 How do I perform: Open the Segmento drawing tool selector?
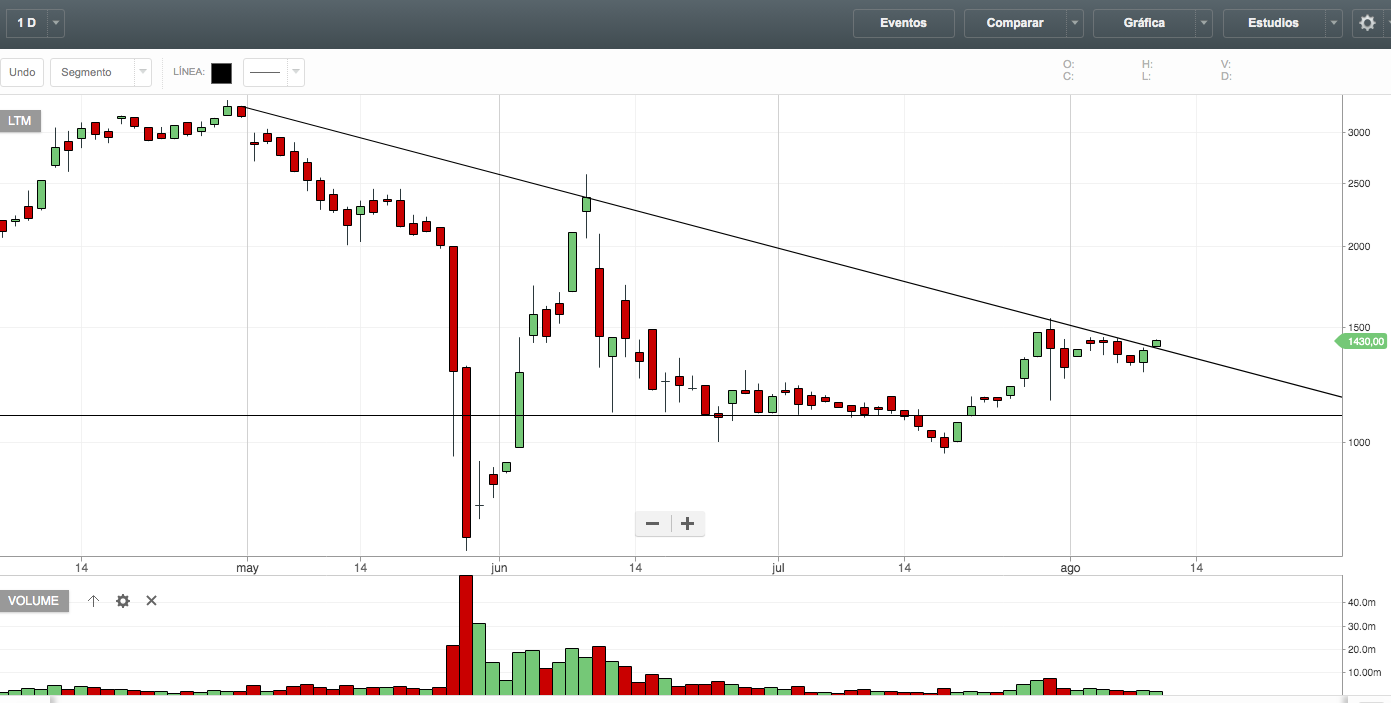point(92,72)
